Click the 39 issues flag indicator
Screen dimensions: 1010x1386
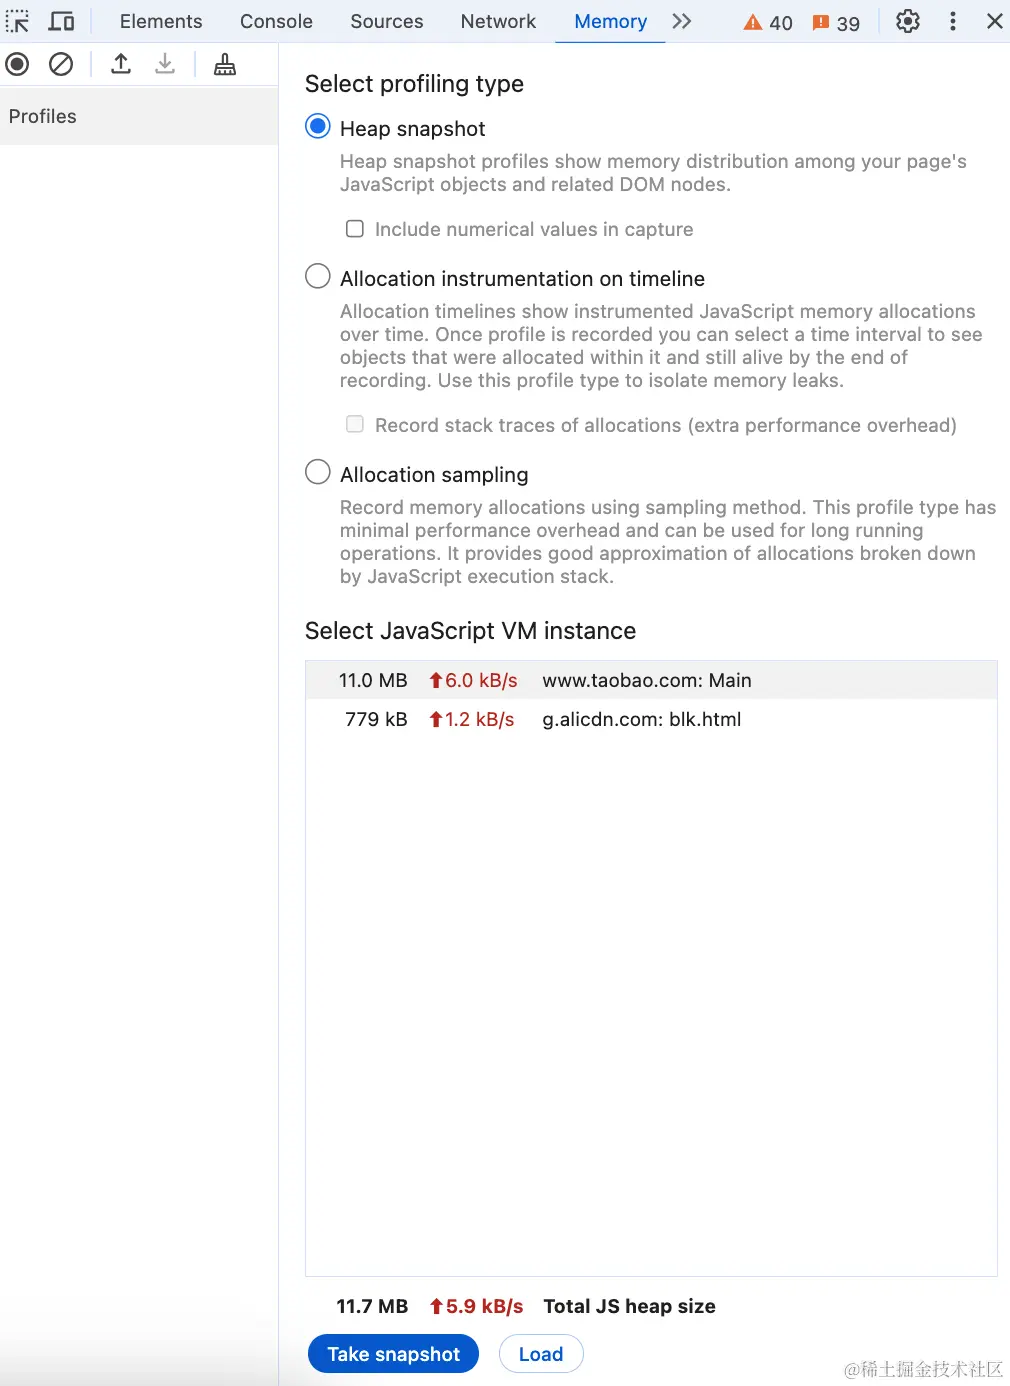836,22
